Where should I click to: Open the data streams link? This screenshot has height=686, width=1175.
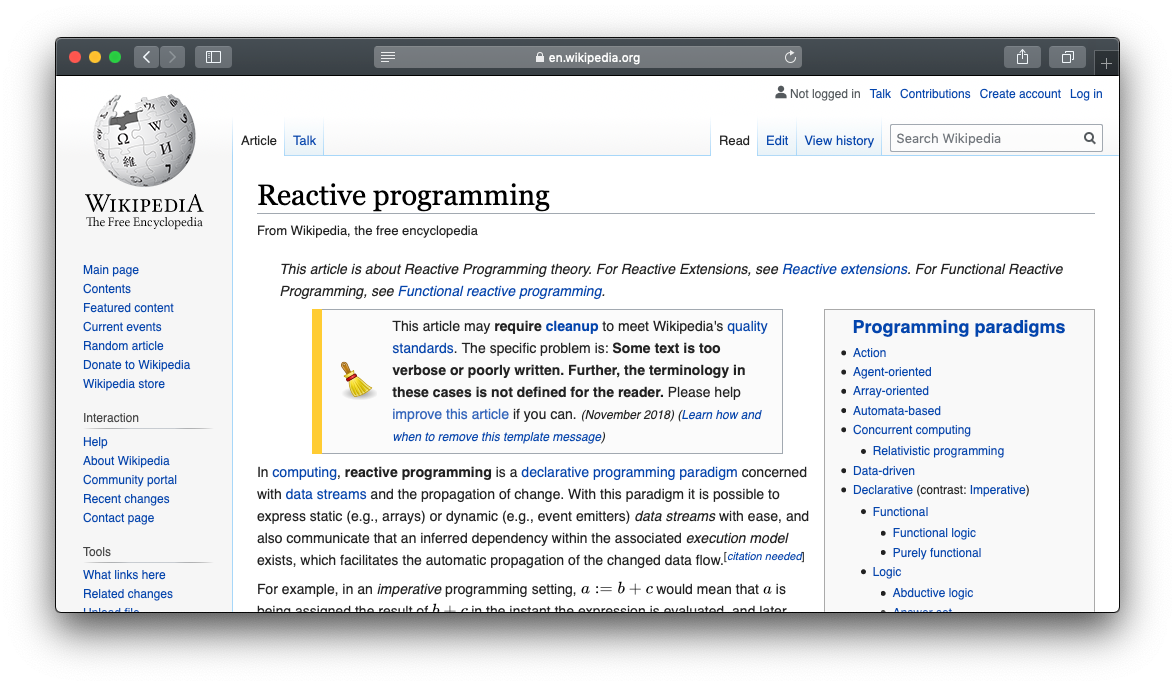pyautogui.click(x=326, y=494)
